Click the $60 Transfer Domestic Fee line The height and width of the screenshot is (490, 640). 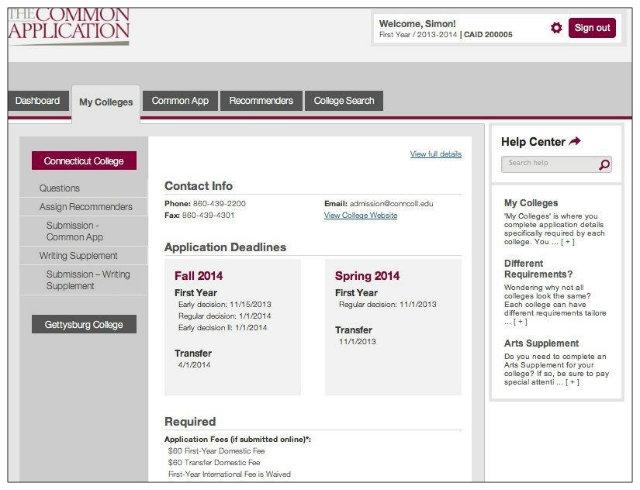[214, 462]
